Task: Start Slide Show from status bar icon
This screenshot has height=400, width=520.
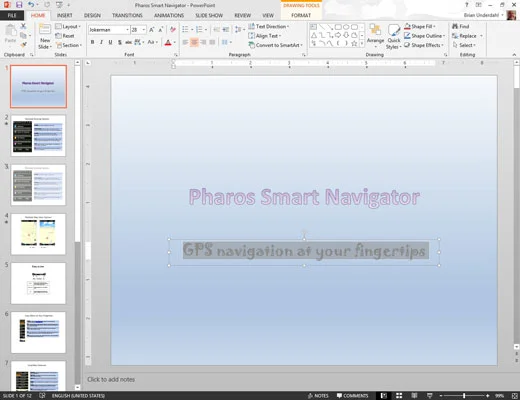Action: [x=430, y=396]
